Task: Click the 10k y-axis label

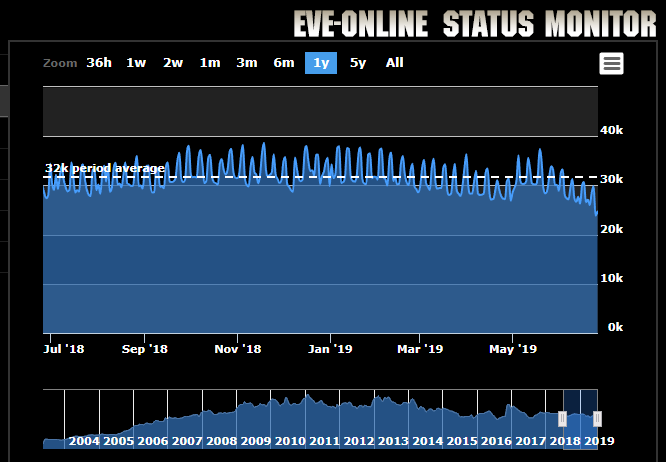Action: (612, 278)
